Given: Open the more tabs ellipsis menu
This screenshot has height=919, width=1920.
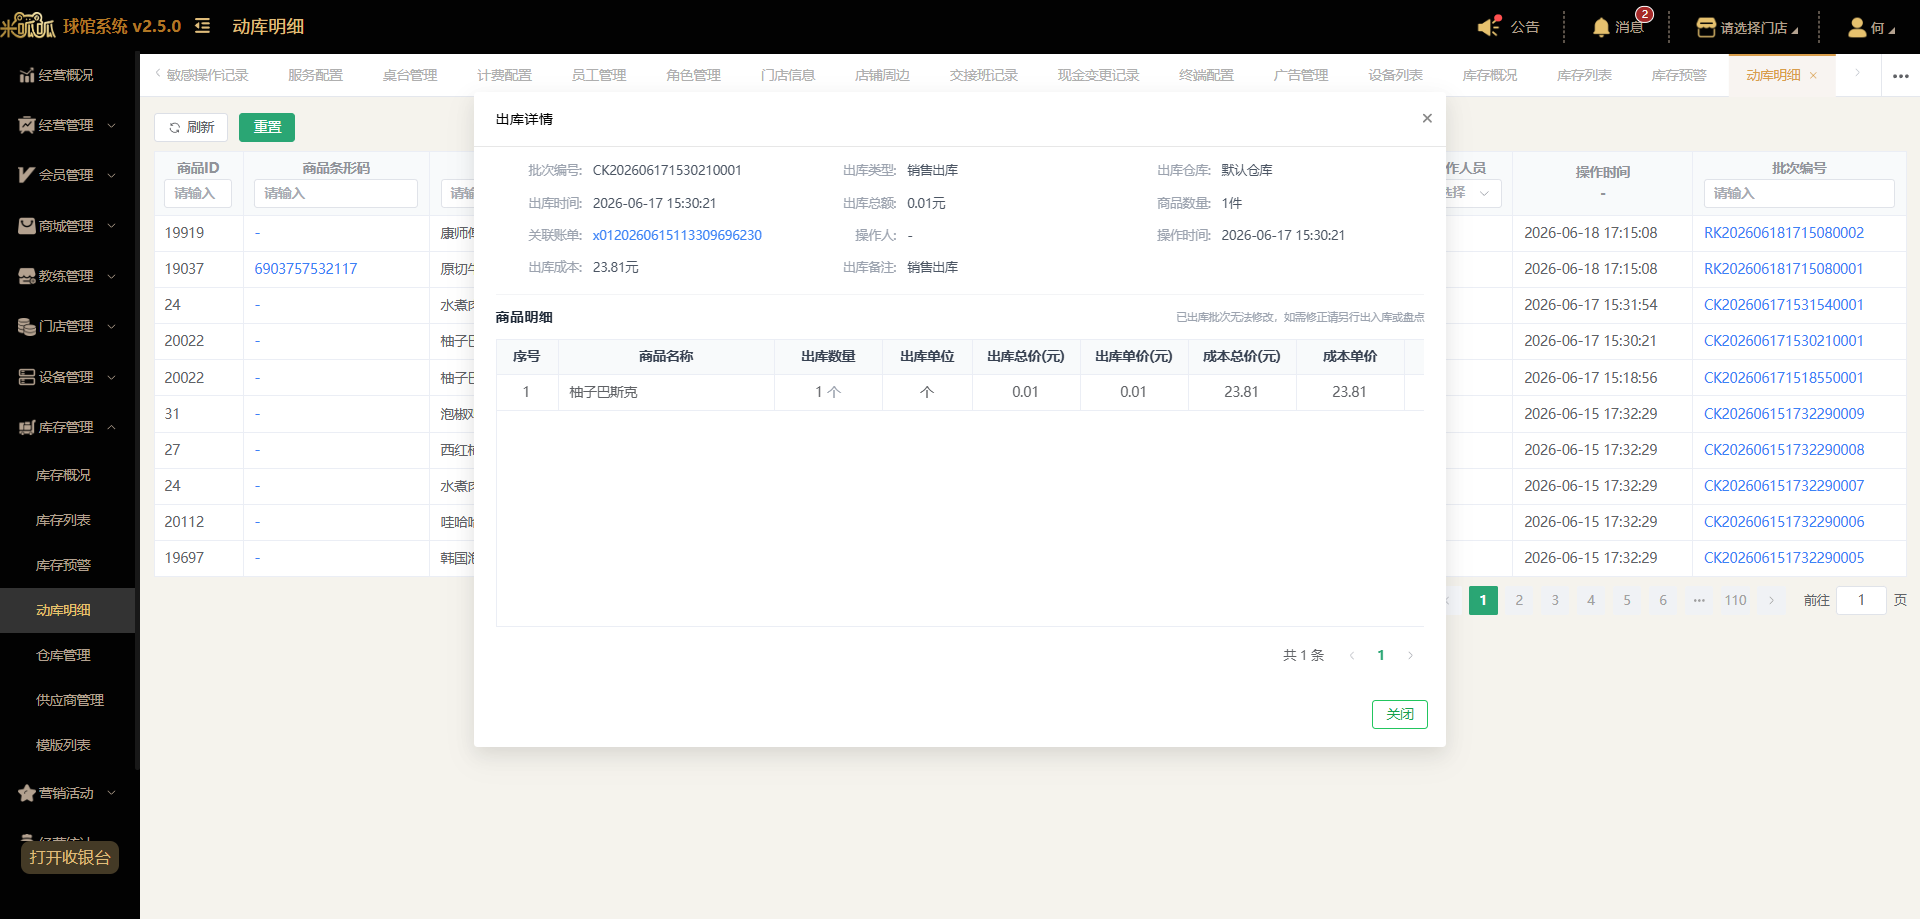Looking at the screenshot, I should pos(1901,76).
